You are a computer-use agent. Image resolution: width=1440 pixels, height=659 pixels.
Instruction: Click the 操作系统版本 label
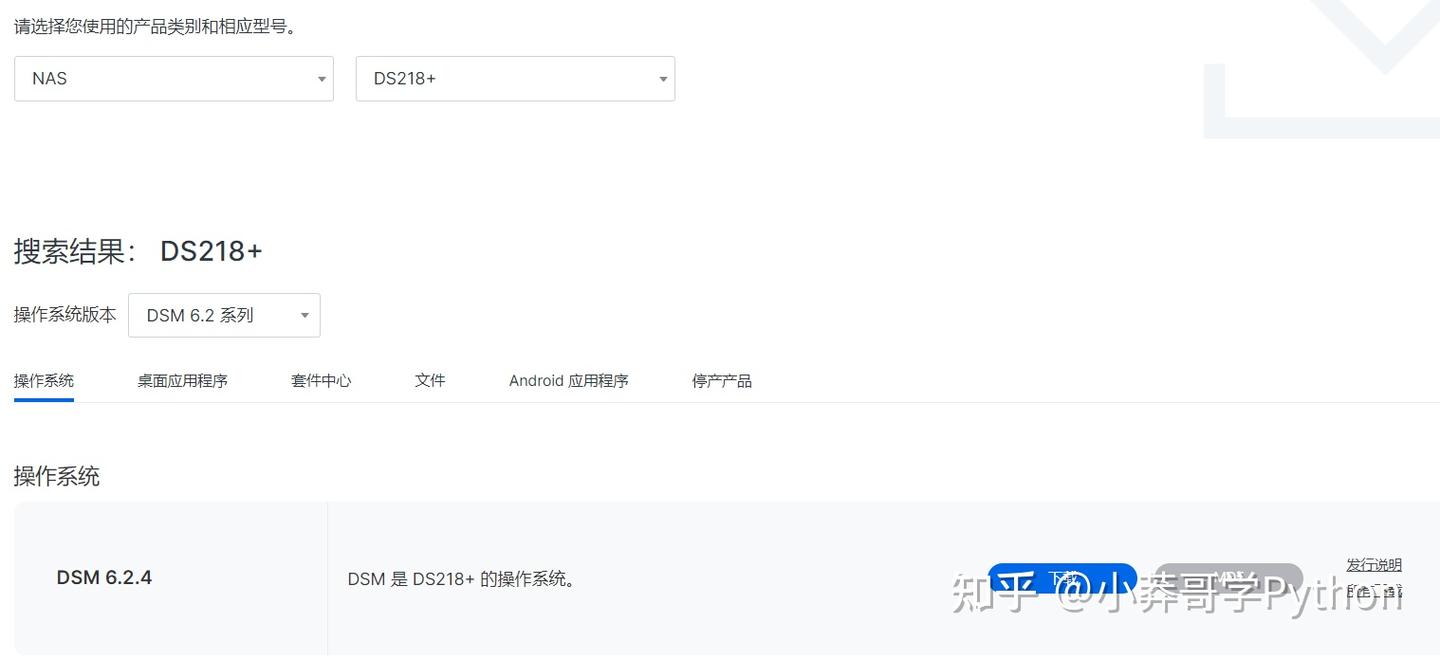pos(64,314)
